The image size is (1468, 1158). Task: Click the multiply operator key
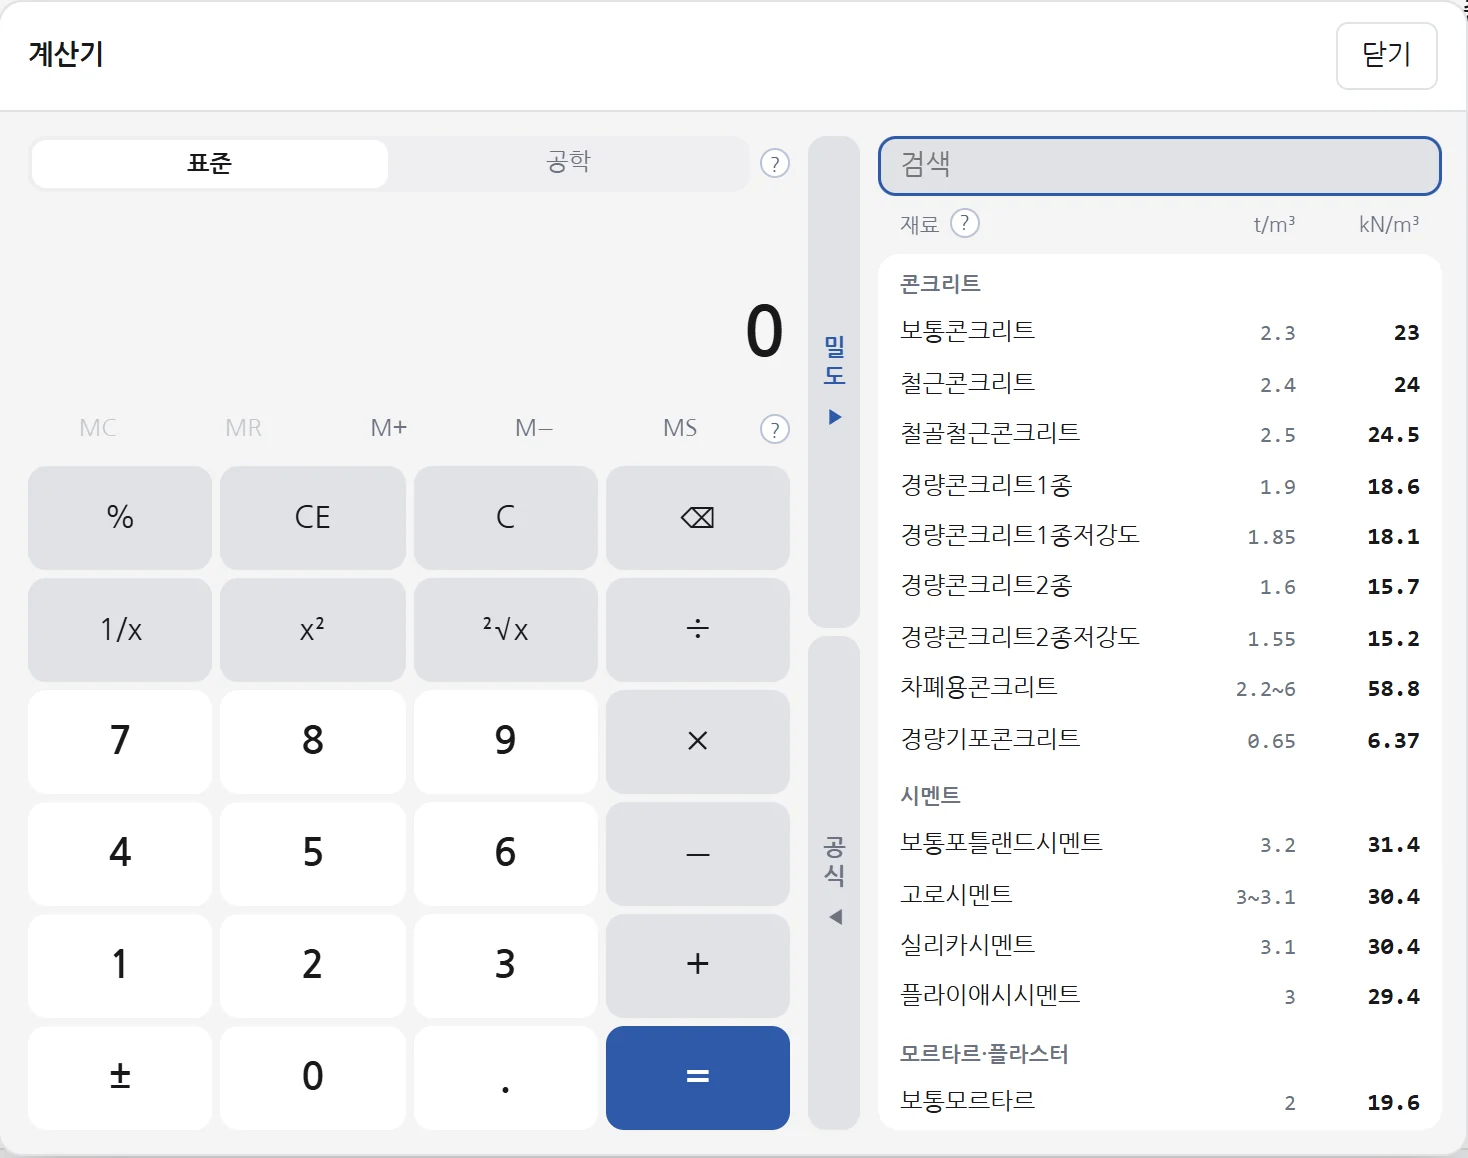pyautogui.click(x=698, y=741)
